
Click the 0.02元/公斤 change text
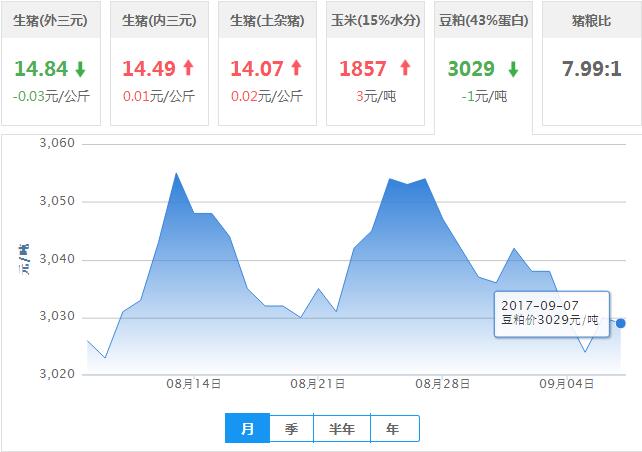267,96
